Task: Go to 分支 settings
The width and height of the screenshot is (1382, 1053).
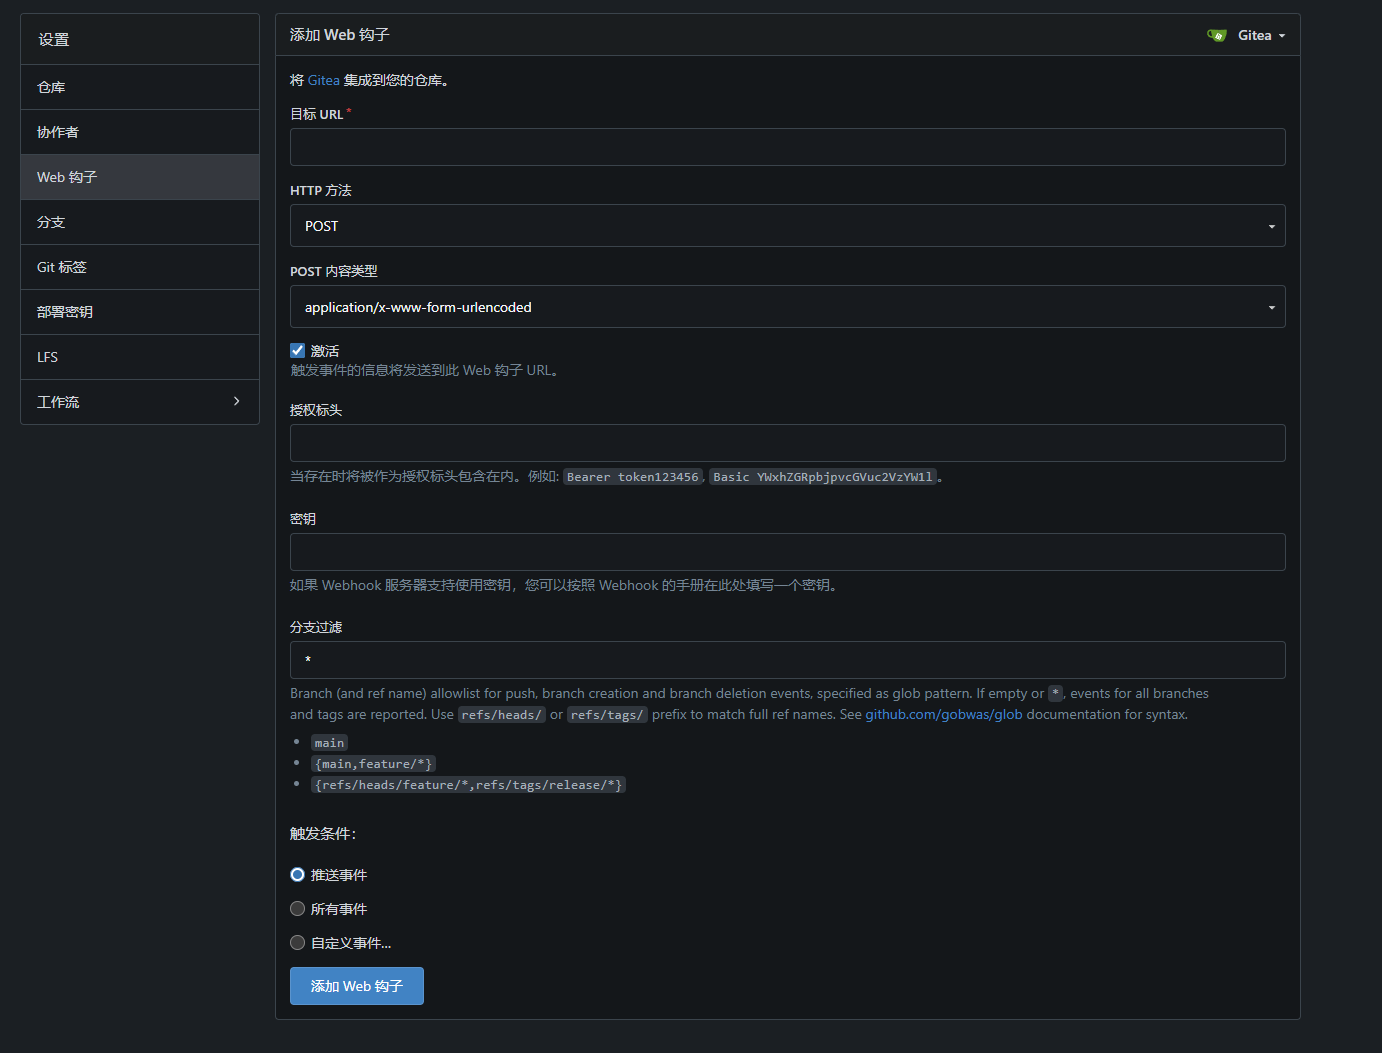Action: click(140, 222)
